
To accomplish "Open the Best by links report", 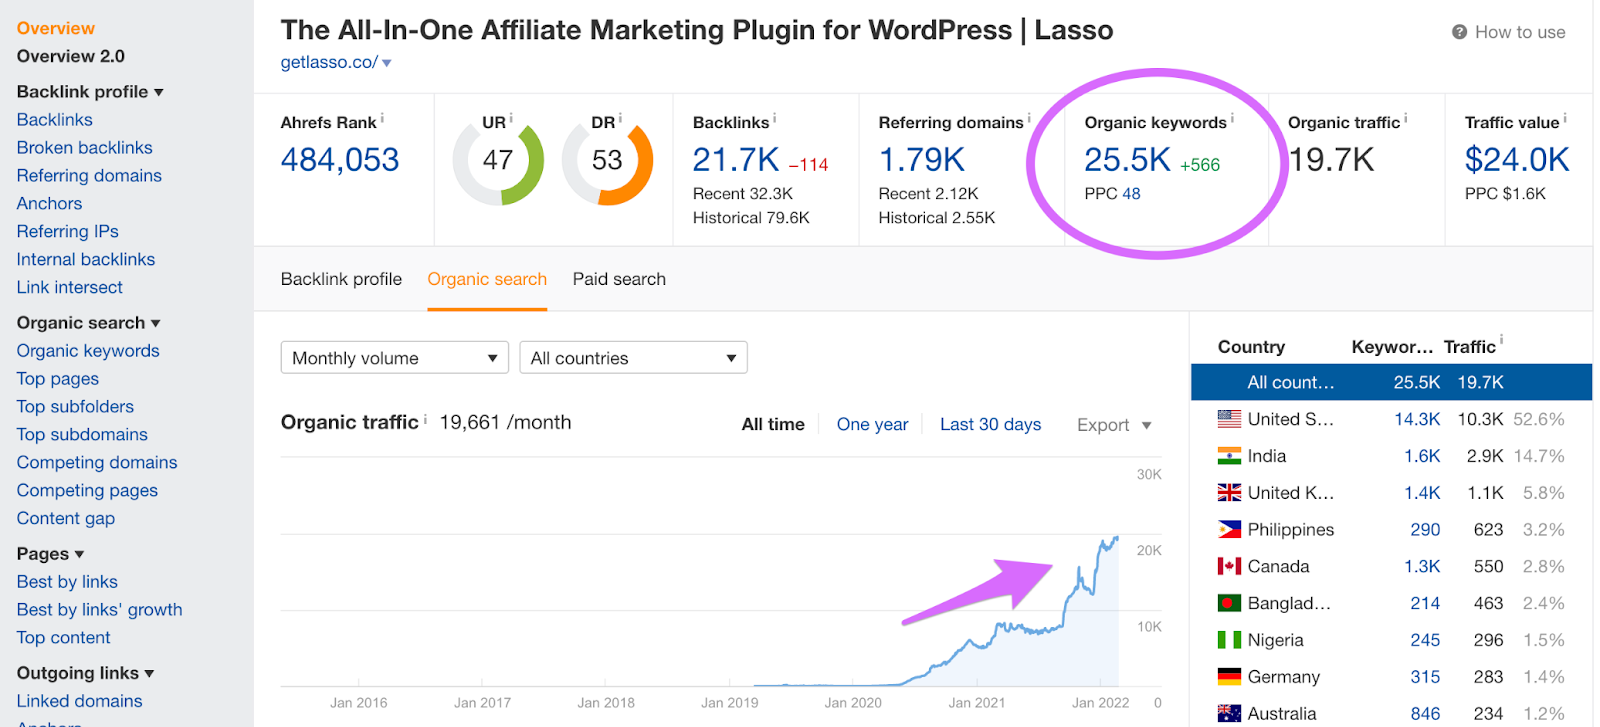I will tap(67, 582).
